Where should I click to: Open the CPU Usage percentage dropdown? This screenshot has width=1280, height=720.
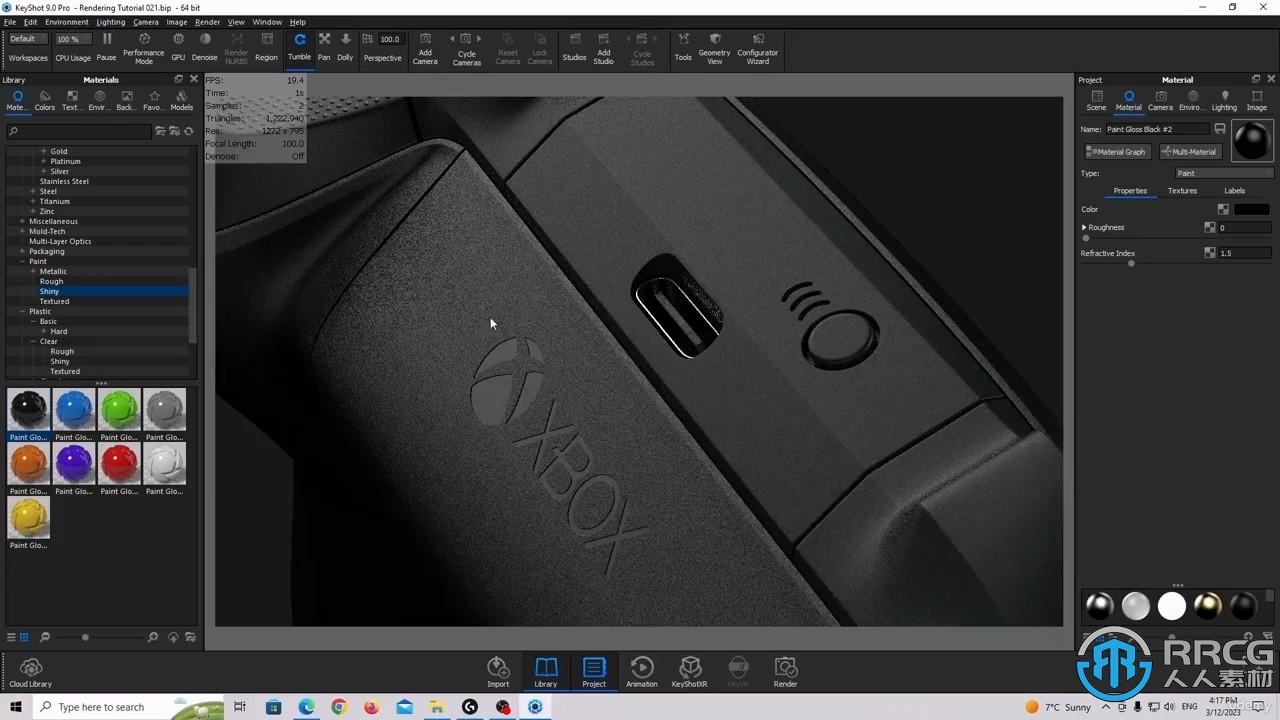pos(72,39)
